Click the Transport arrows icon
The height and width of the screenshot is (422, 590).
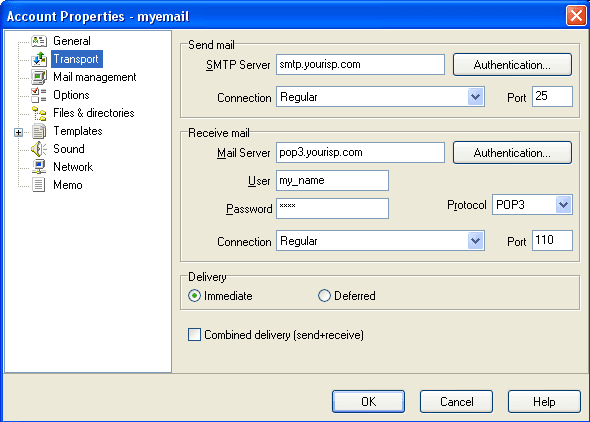pyautogui.click(x=39, y=59)
